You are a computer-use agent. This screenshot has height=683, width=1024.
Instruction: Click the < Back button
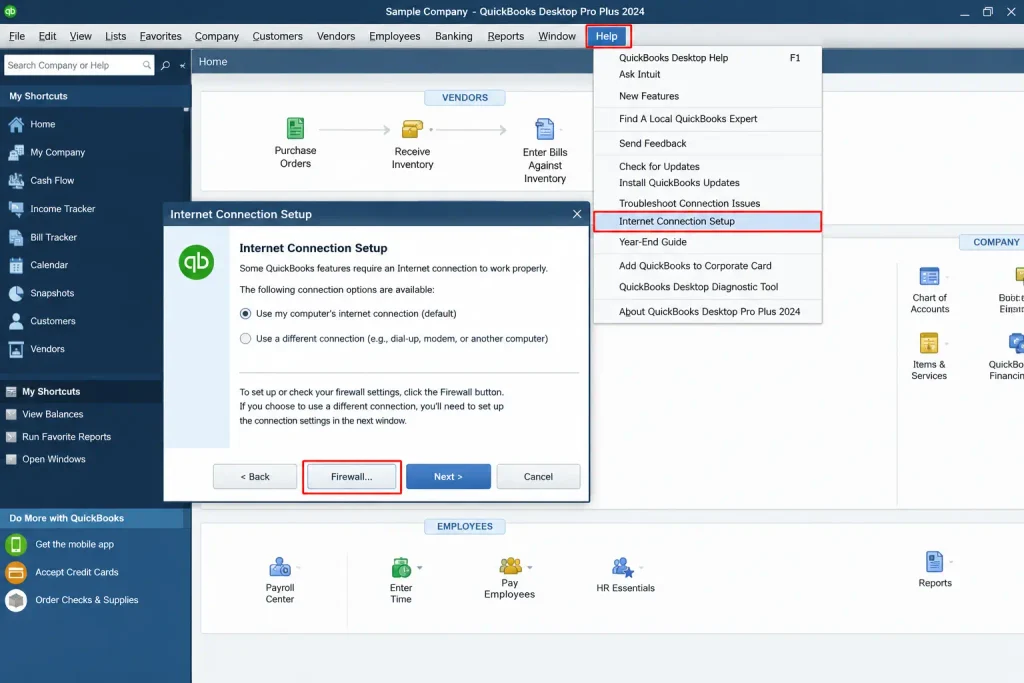(255, 477)
